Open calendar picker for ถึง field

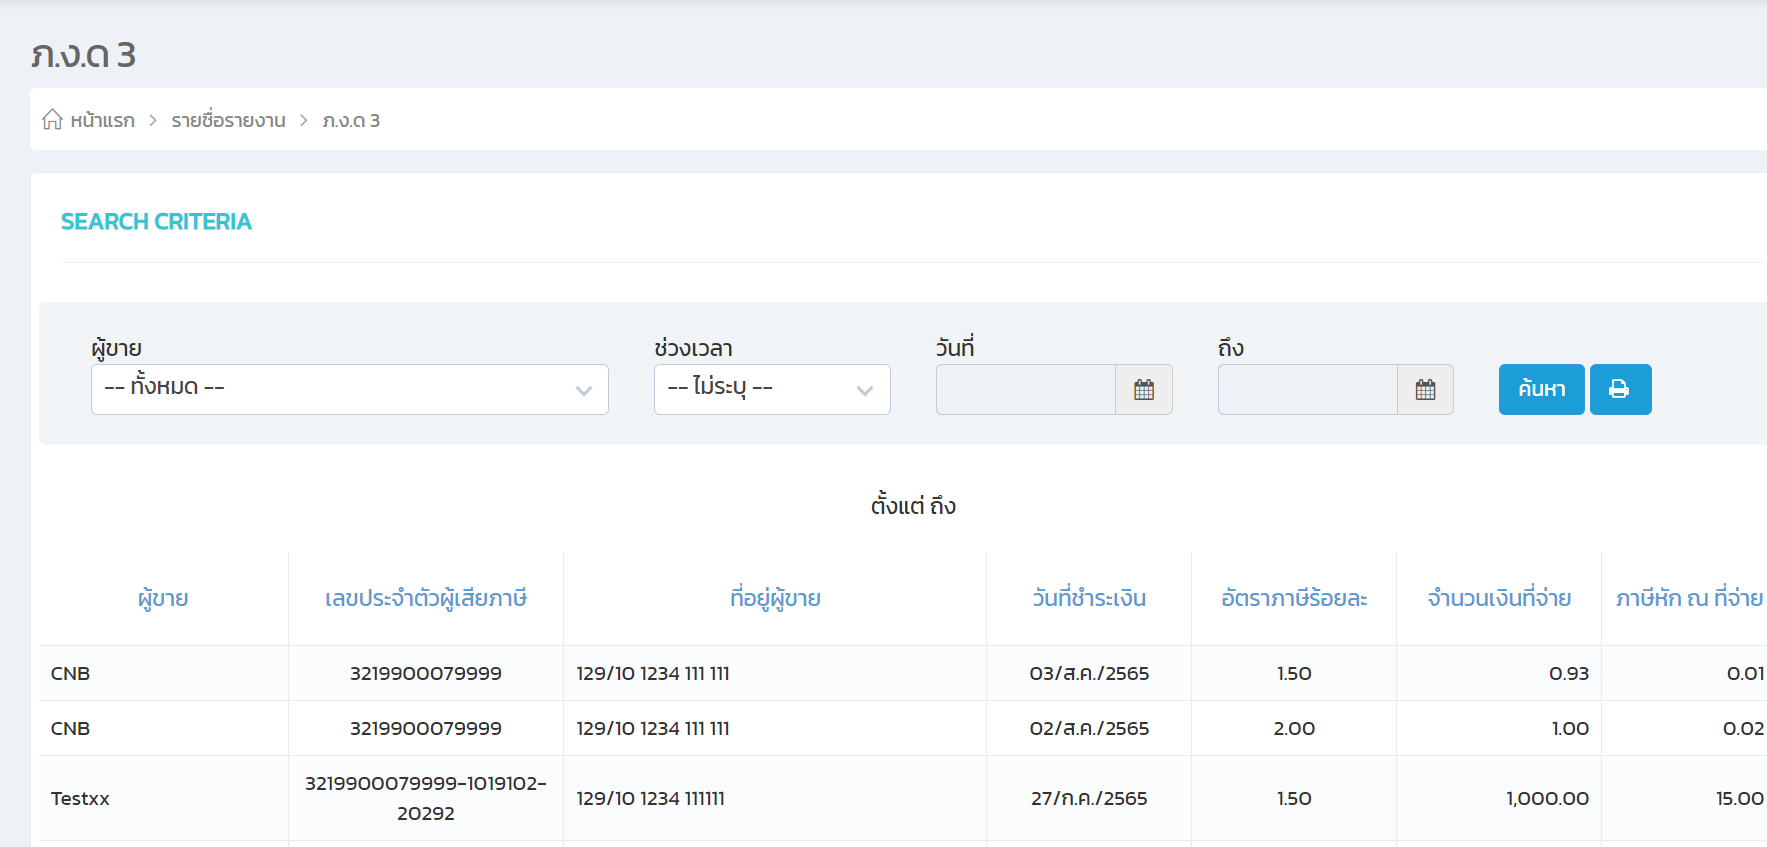(x=1425, y=390)
